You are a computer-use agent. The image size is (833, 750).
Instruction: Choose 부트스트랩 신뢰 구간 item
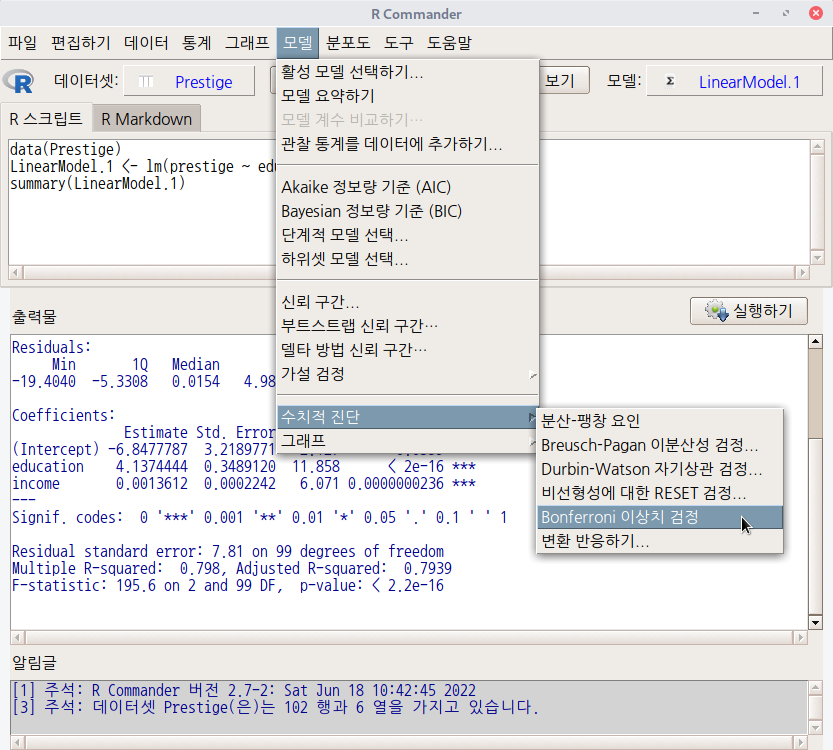point(407,326)
